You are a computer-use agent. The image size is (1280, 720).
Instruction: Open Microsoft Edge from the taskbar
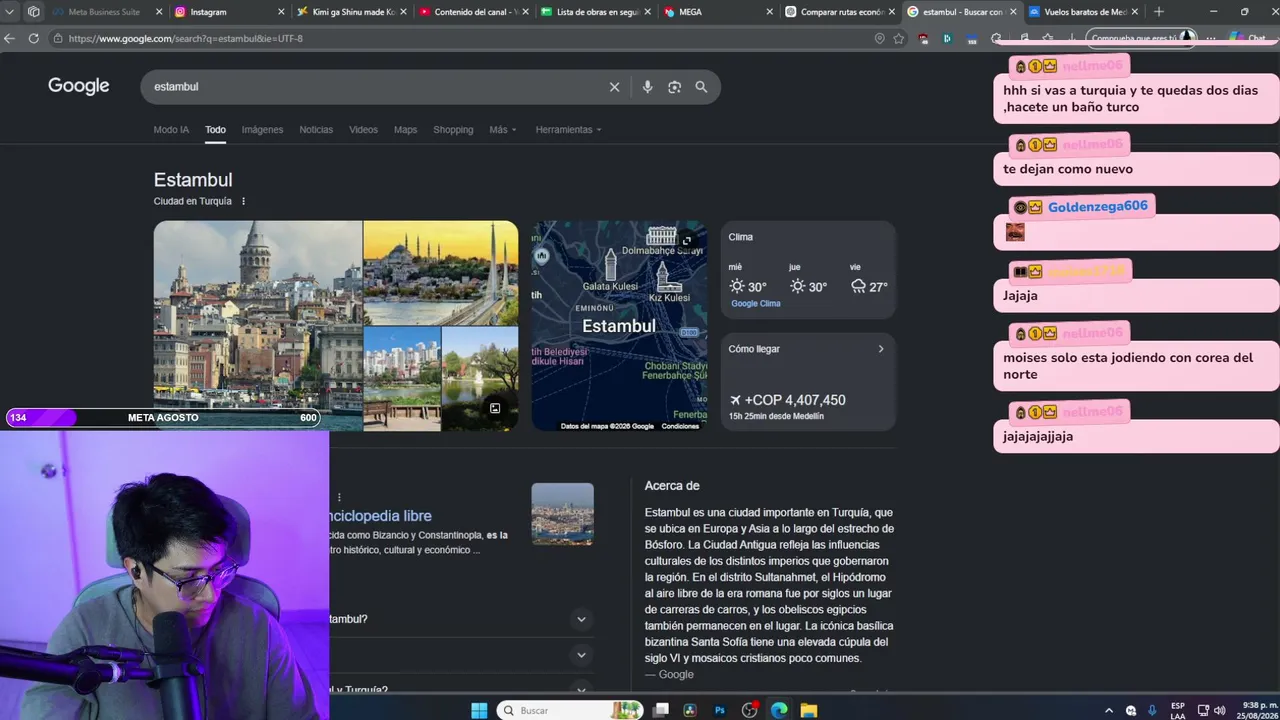pyautogui.click(x=779, y=710)
